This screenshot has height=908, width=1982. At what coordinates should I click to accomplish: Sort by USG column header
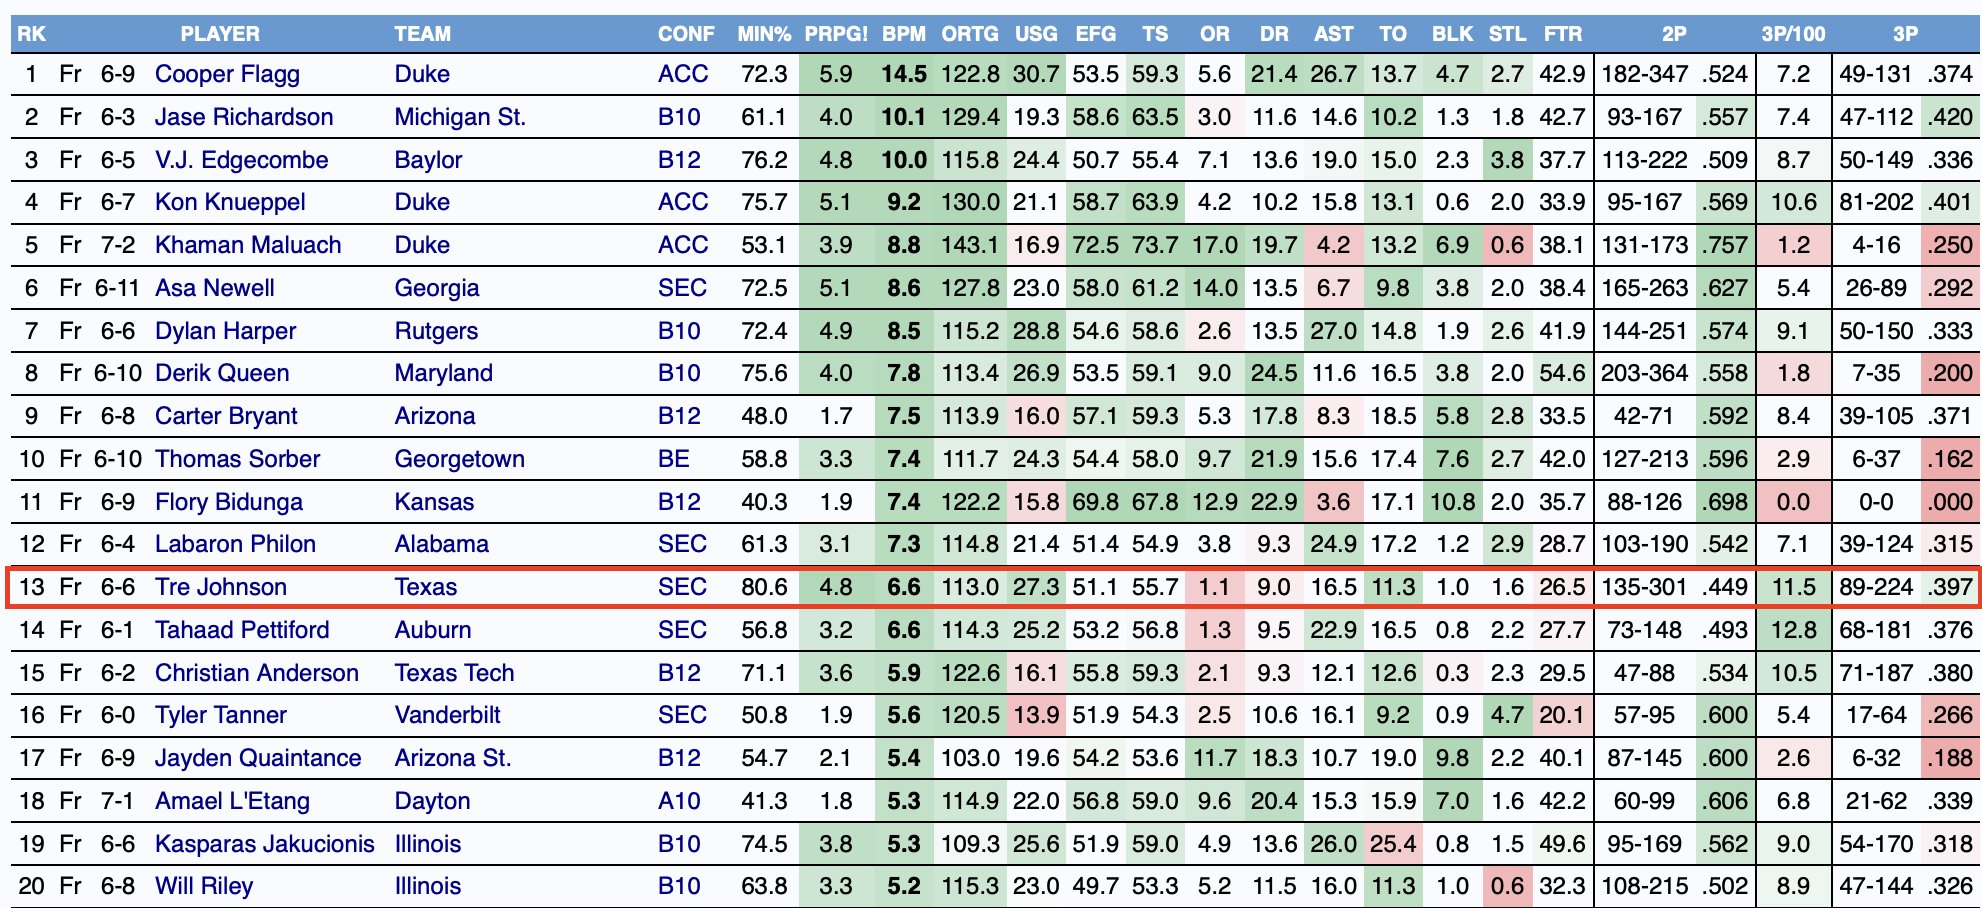(x=1036, y=34)
